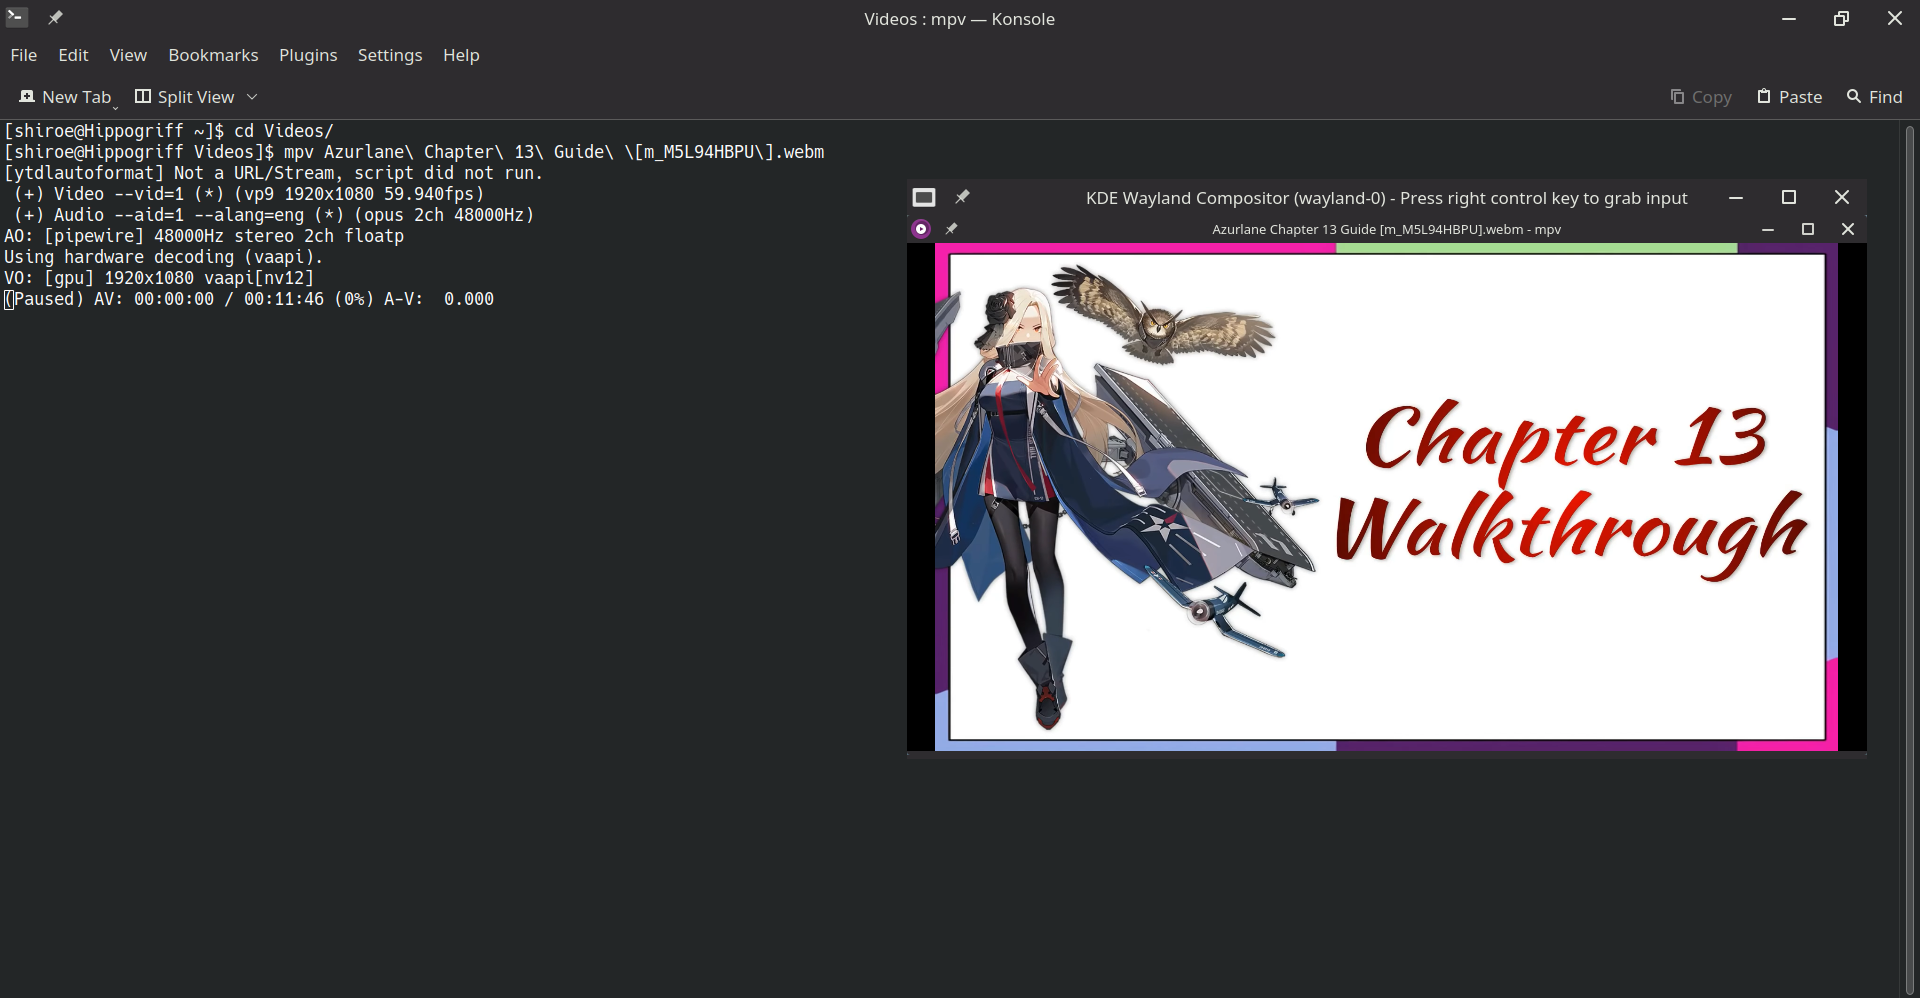The image size is (1920, 998).
Task: Click the Paste toolbar button
Action: [x=1790, y=97]
